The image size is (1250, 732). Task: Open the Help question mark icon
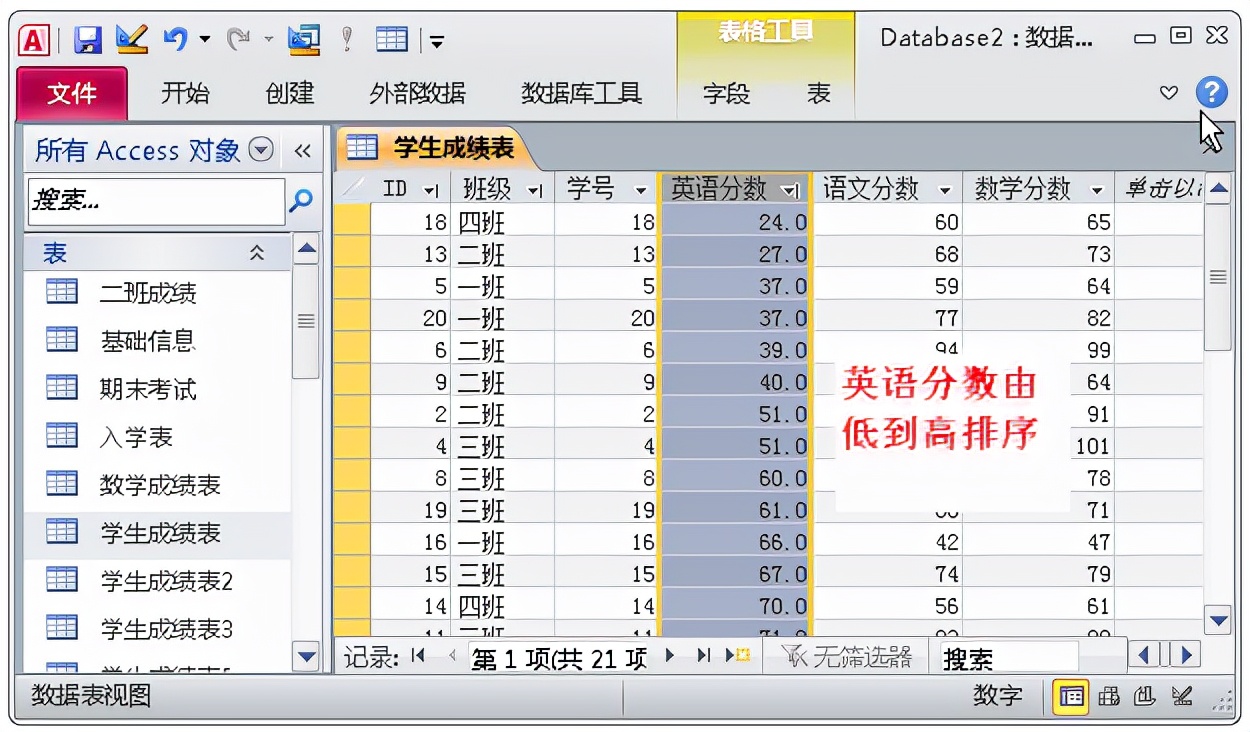point(1211,93)
